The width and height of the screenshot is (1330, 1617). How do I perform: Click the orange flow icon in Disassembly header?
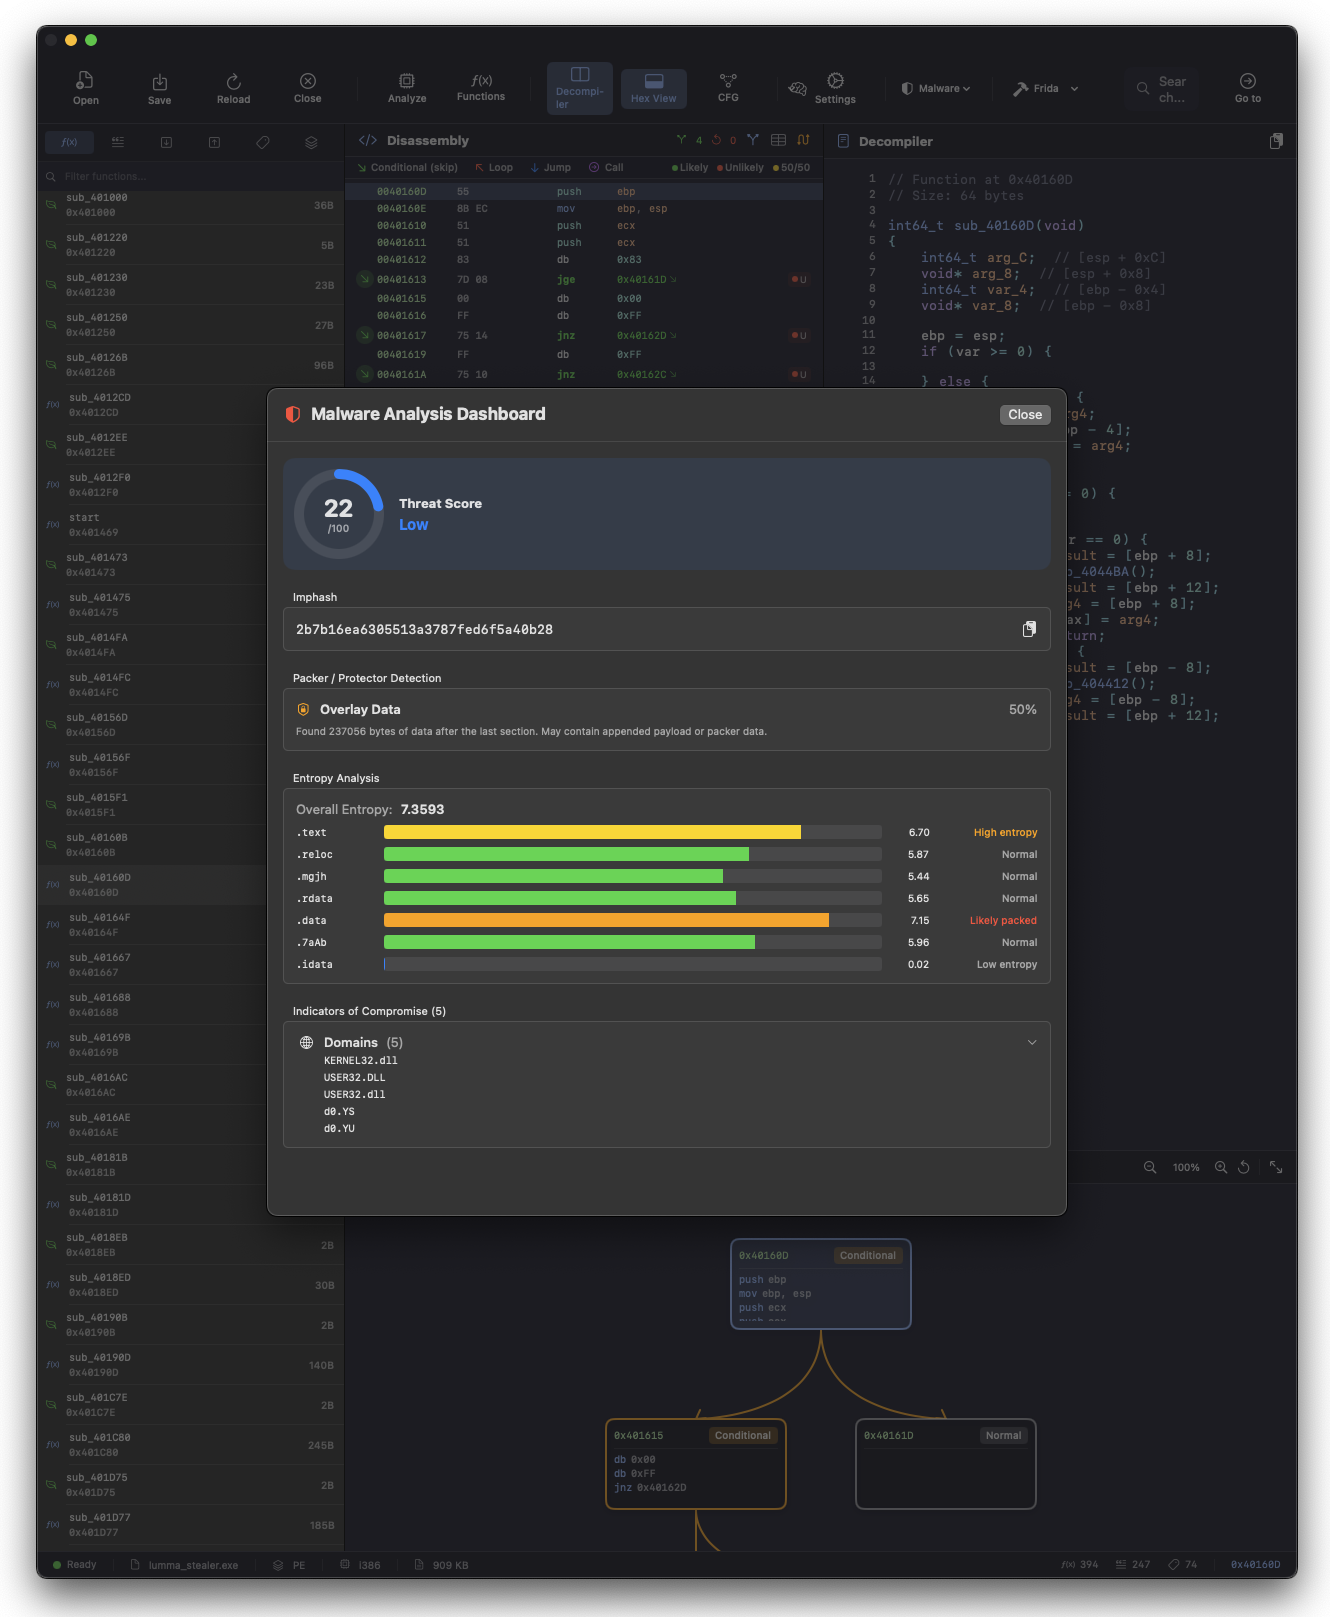803,140
